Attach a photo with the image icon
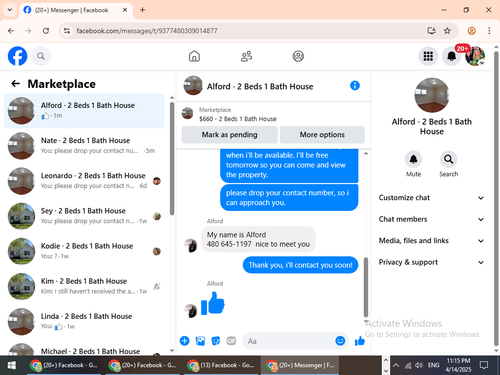Image resolution: width=500 pixels, height=375 pixels. 200,341
